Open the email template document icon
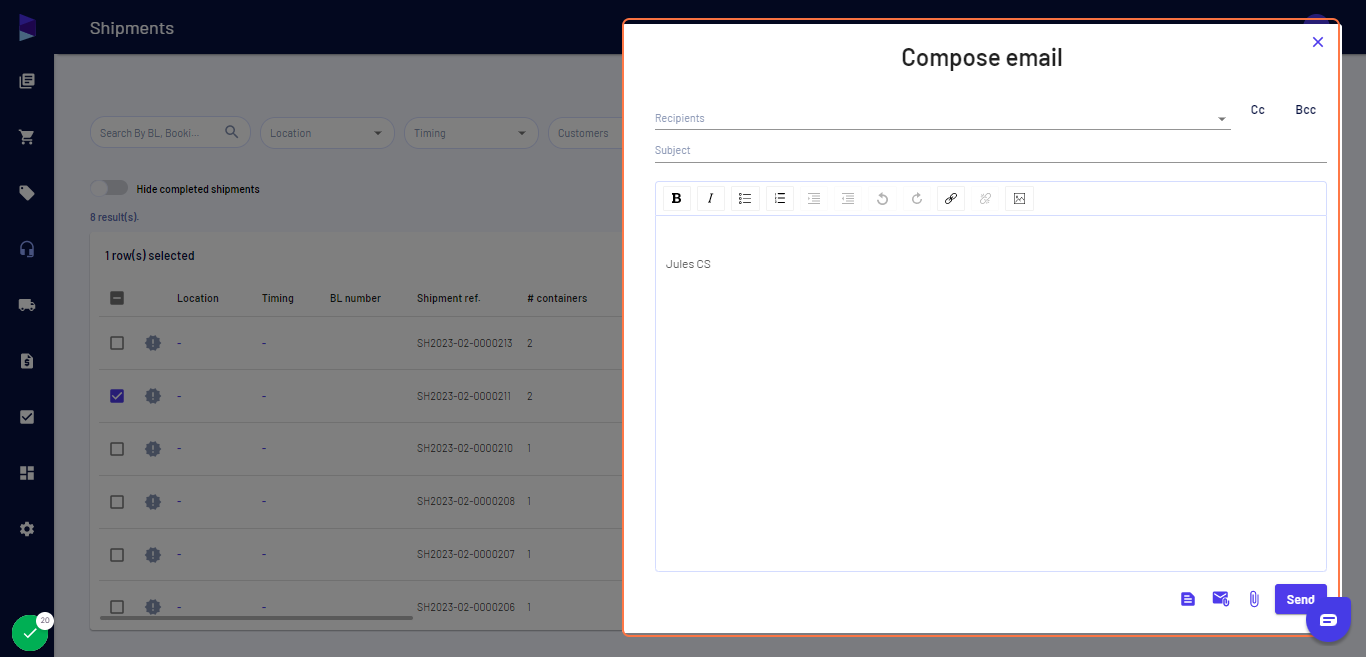Screen dimensions: 1366x657 coord(1188,599)
